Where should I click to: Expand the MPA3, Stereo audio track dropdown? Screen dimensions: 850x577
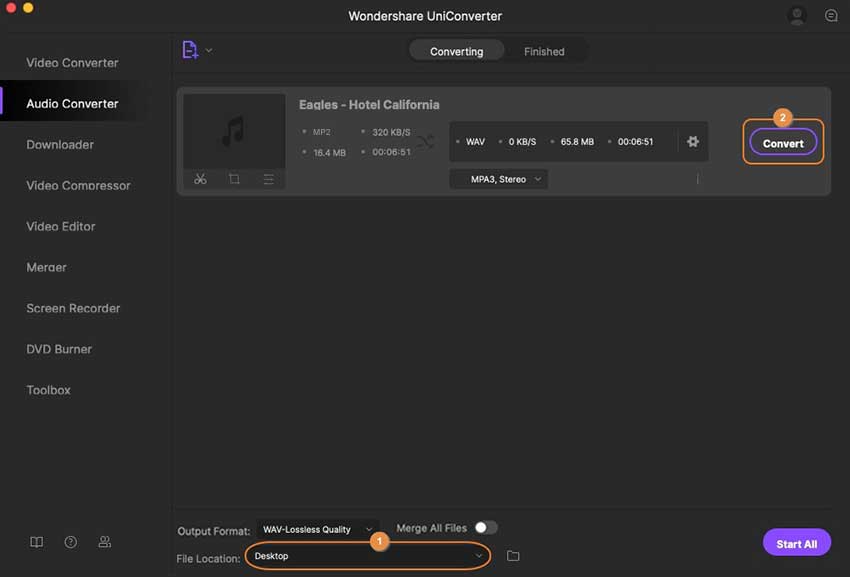[498, 179]
